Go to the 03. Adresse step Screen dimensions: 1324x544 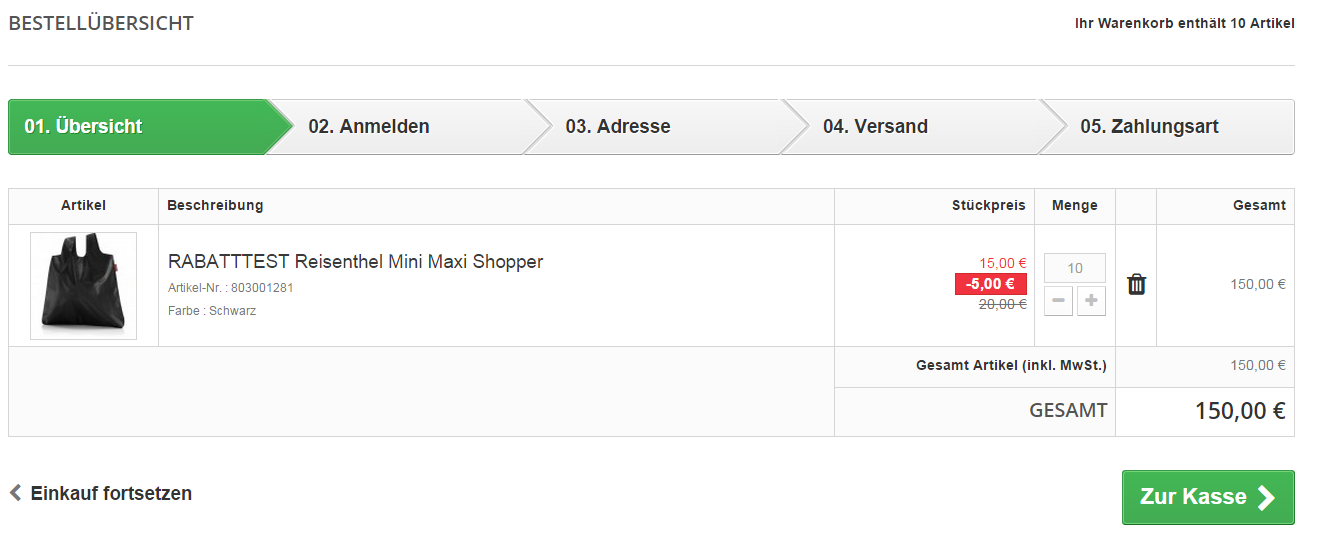point(618,127)
